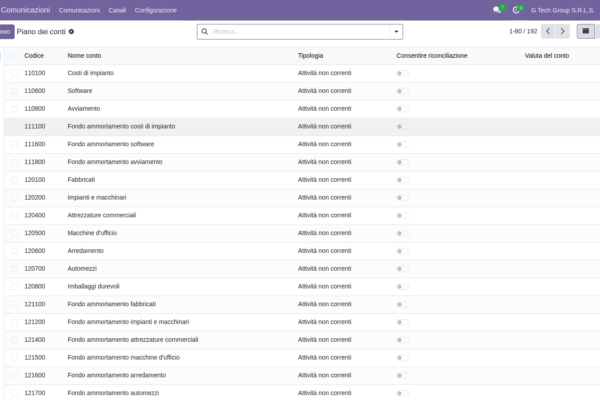Sort by the Nome conto column header
The width and height of the screenshot is (600, 400).
84,56
